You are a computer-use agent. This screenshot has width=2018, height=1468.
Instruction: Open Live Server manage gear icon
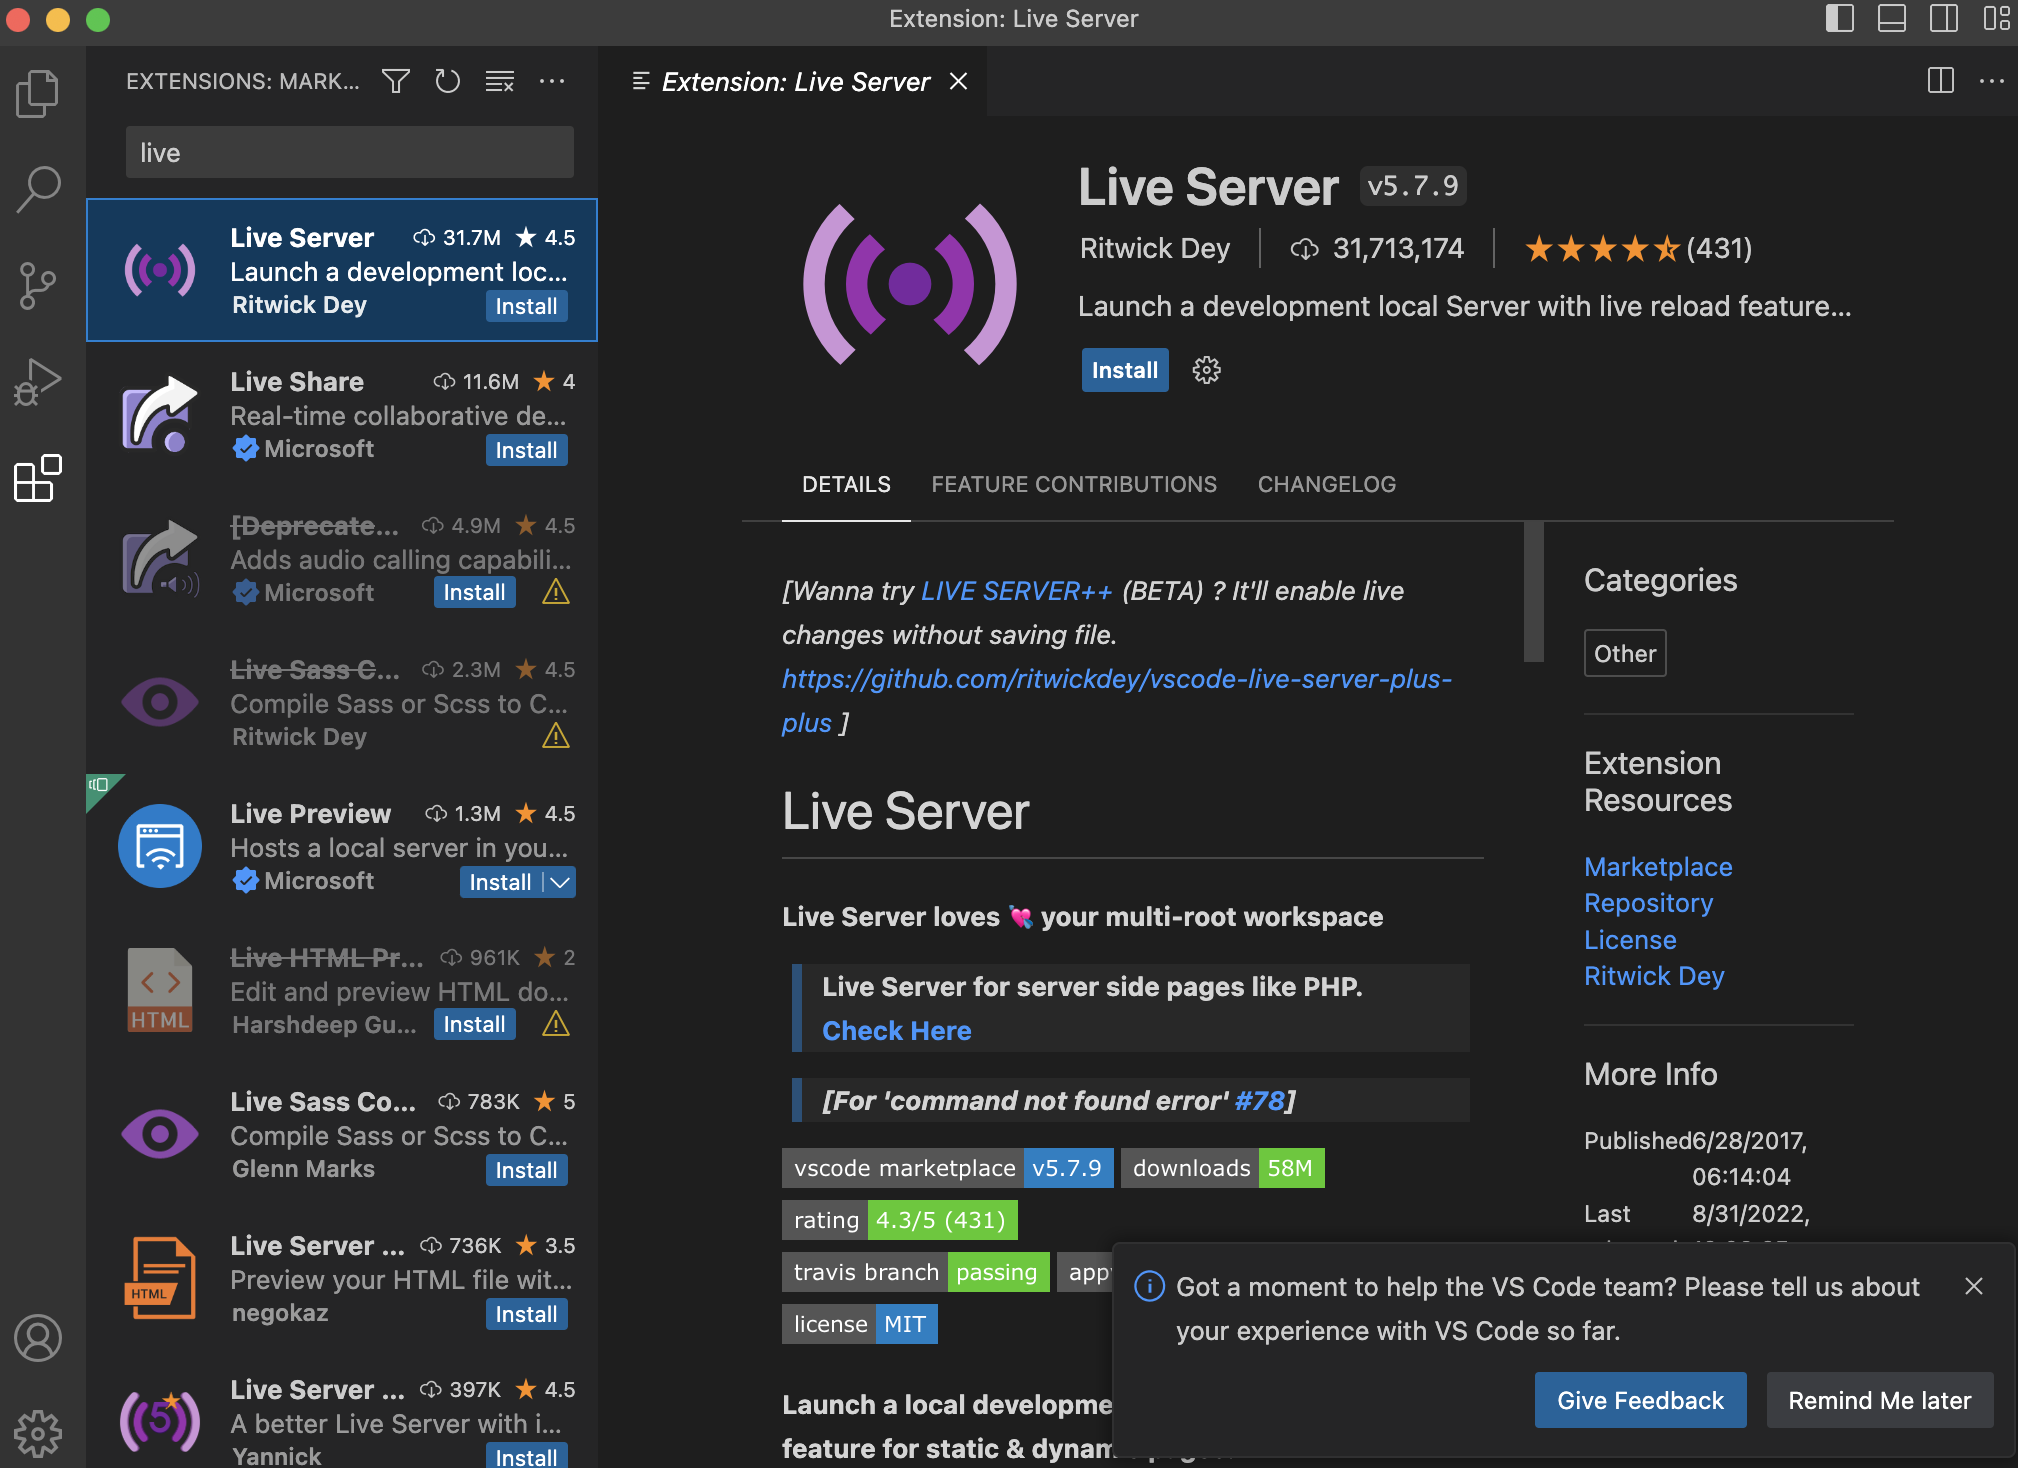click(x=1206, y=370)
